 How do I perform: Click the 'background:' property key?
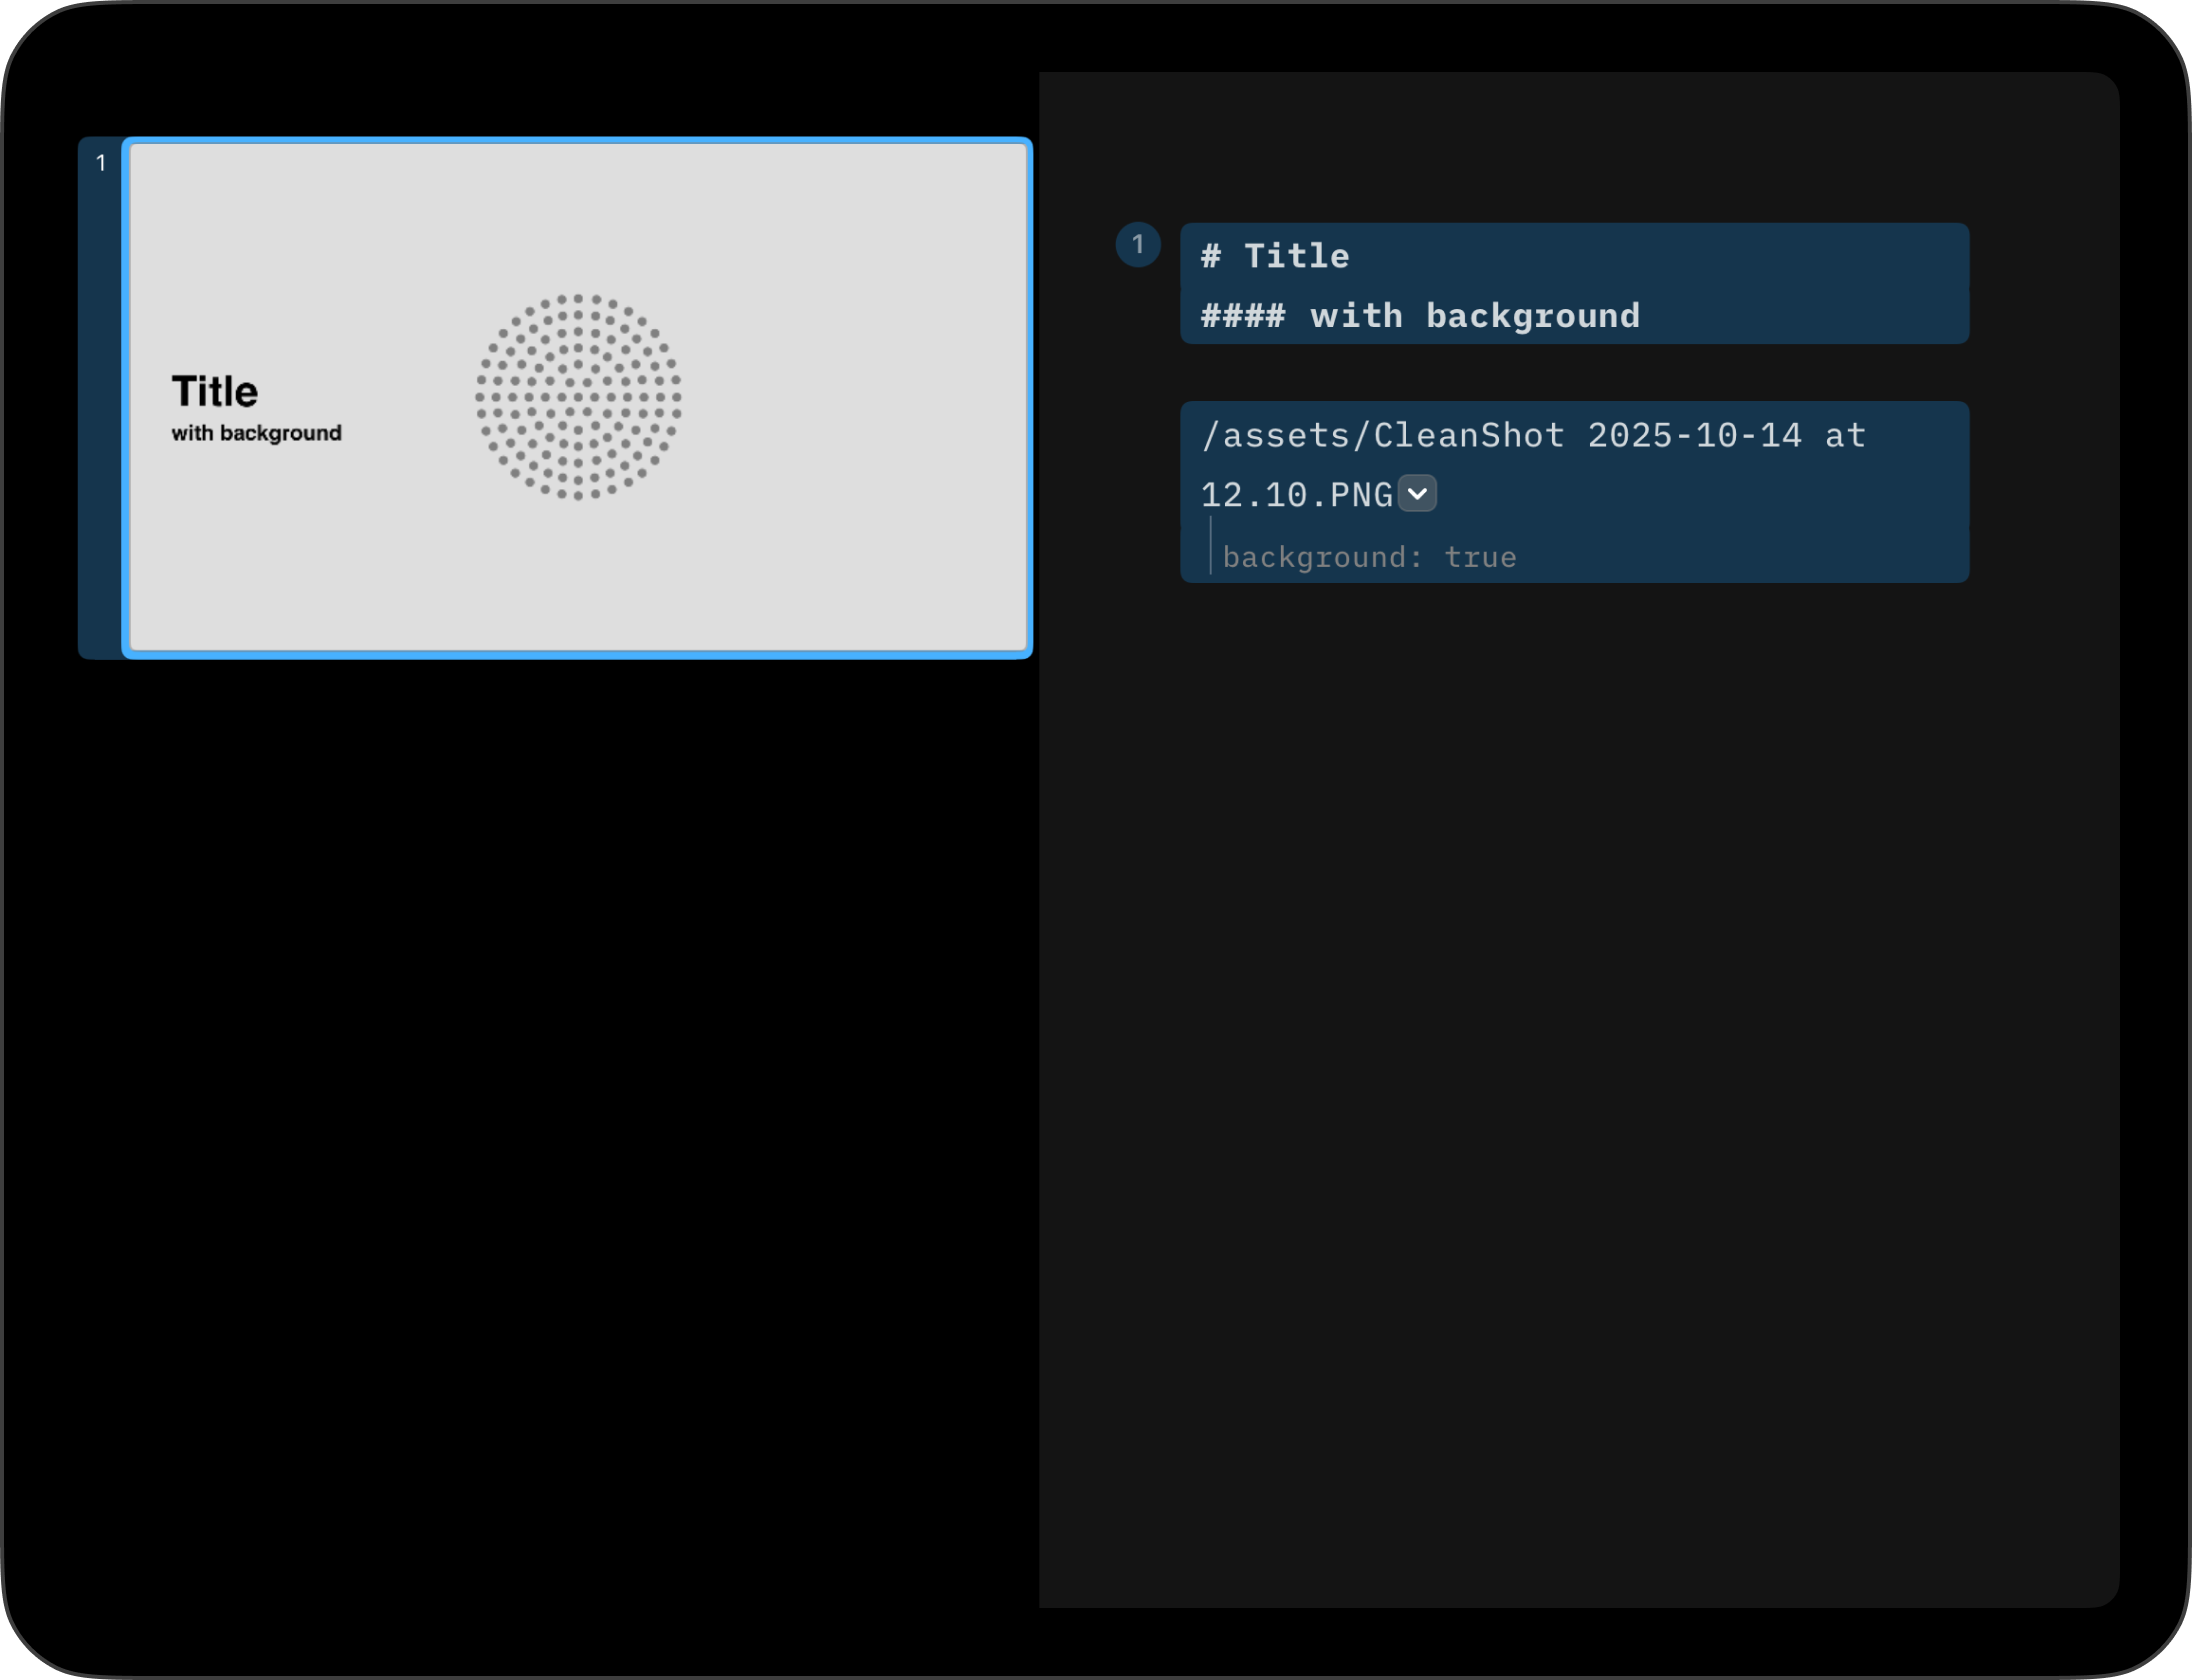coord(1322,557)
